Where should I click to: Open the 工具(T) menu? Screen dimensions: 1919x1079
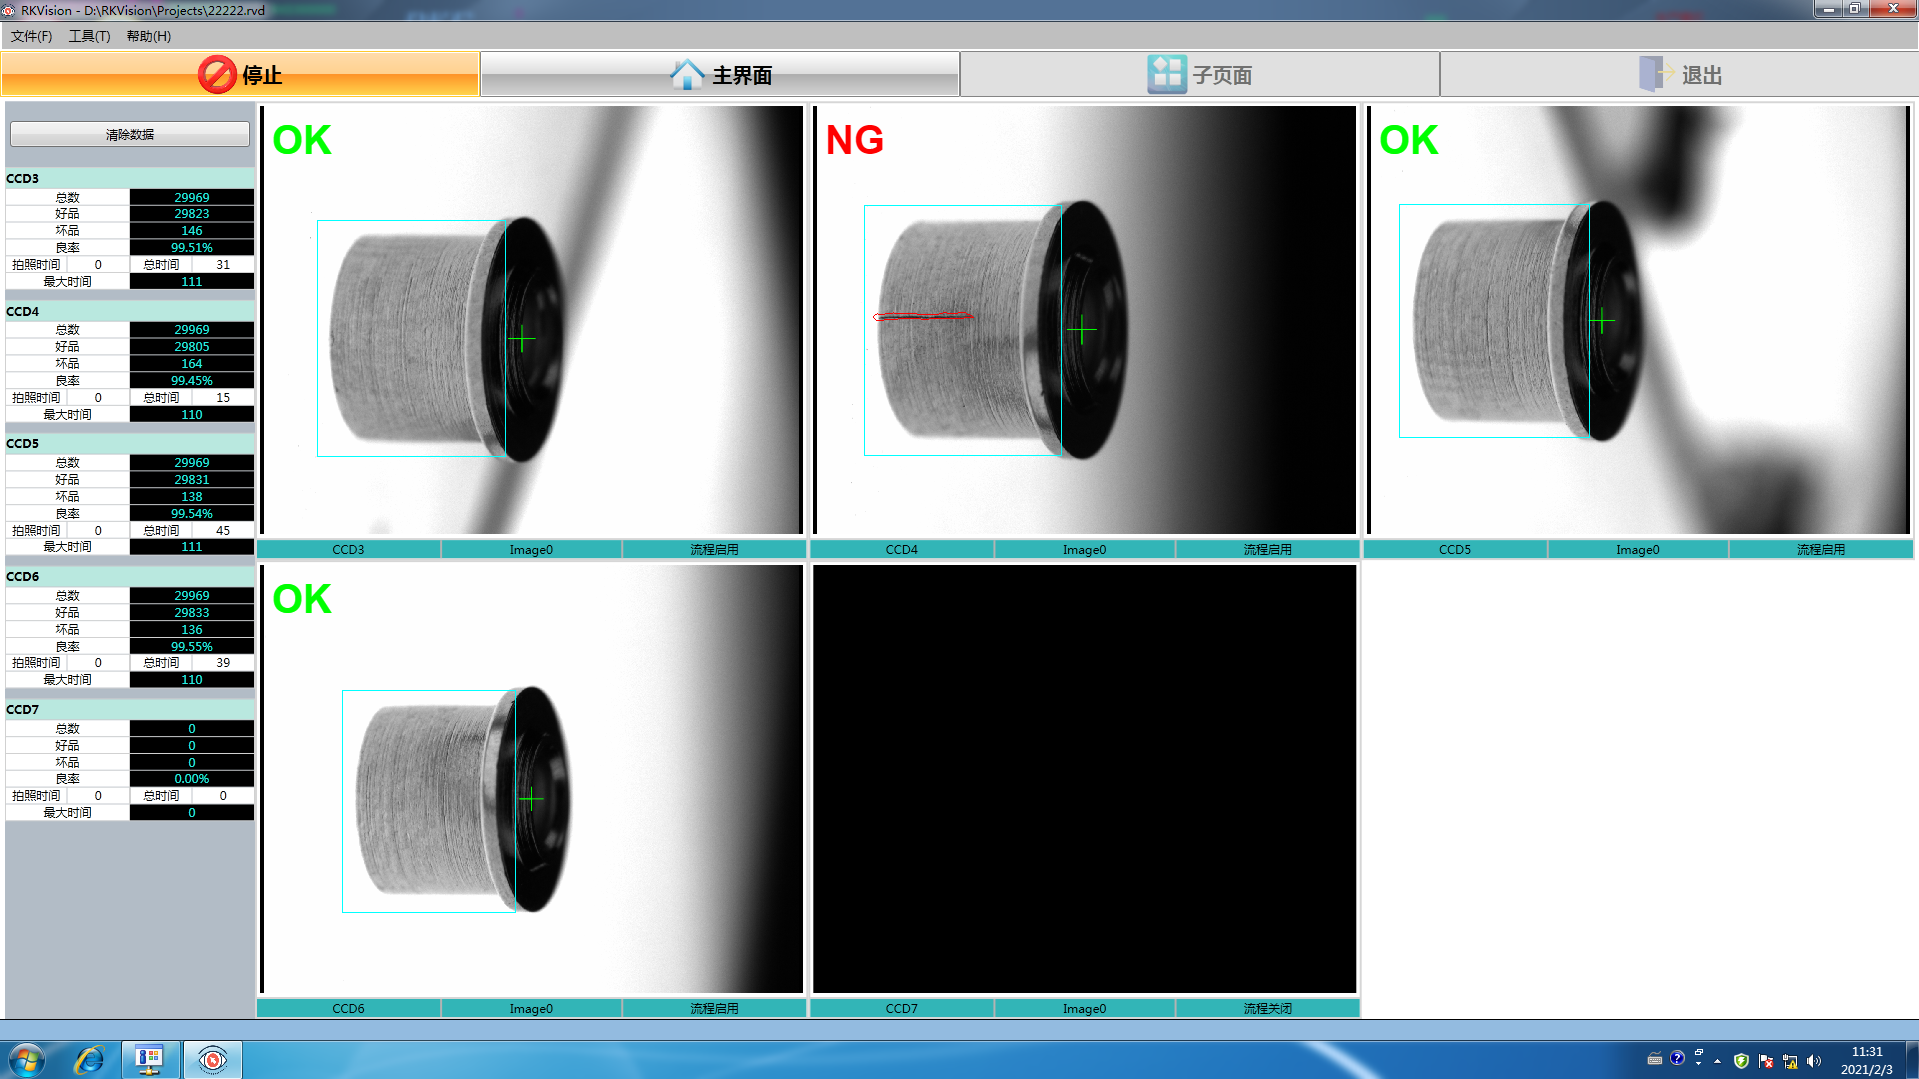point(89,36)
